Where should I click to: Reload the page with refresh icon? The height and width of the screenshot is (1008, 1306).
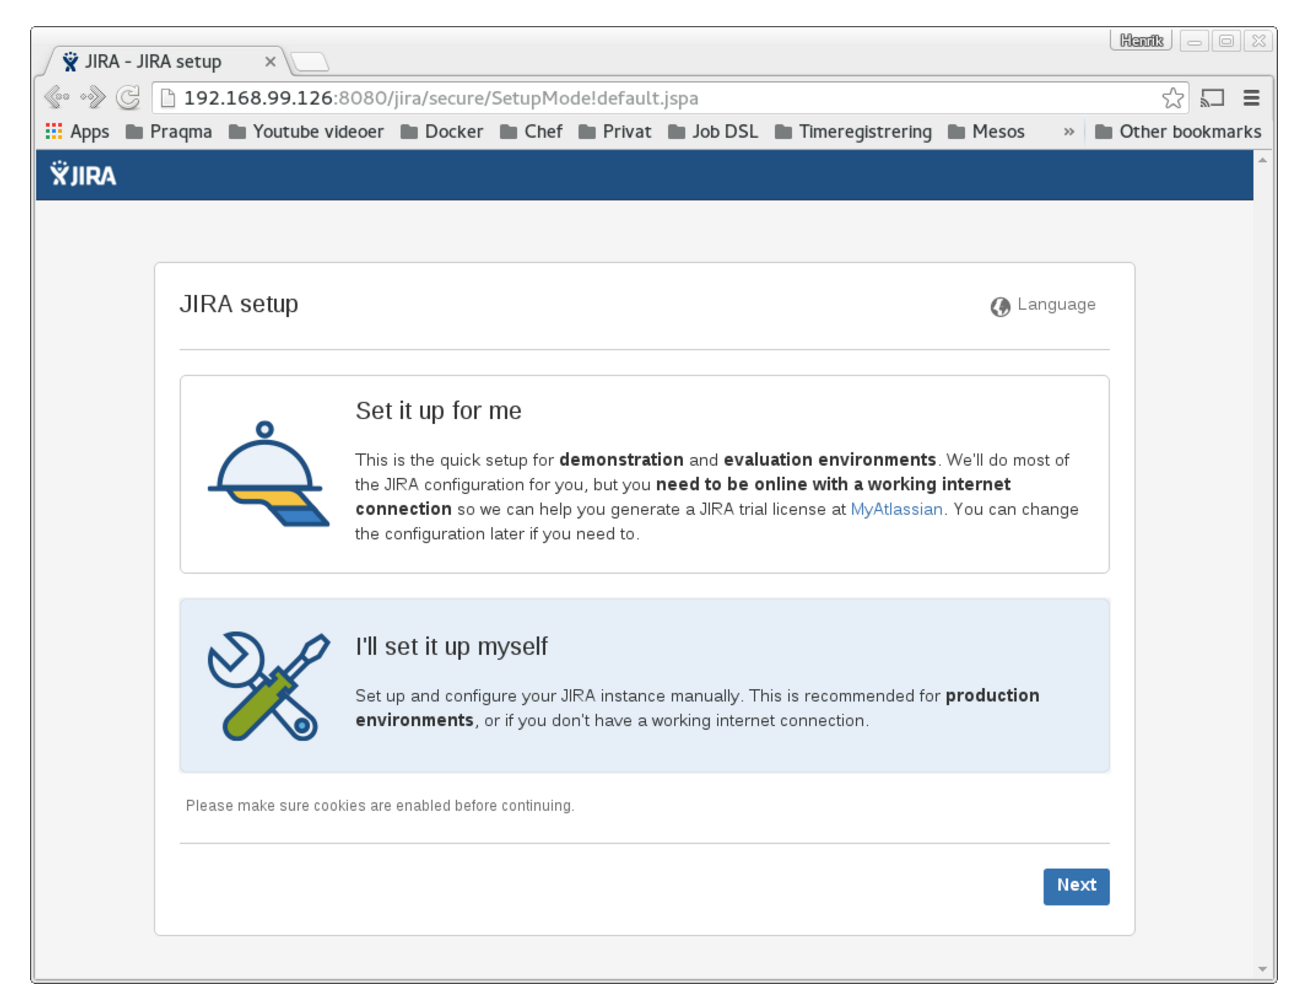click(128, 98)
